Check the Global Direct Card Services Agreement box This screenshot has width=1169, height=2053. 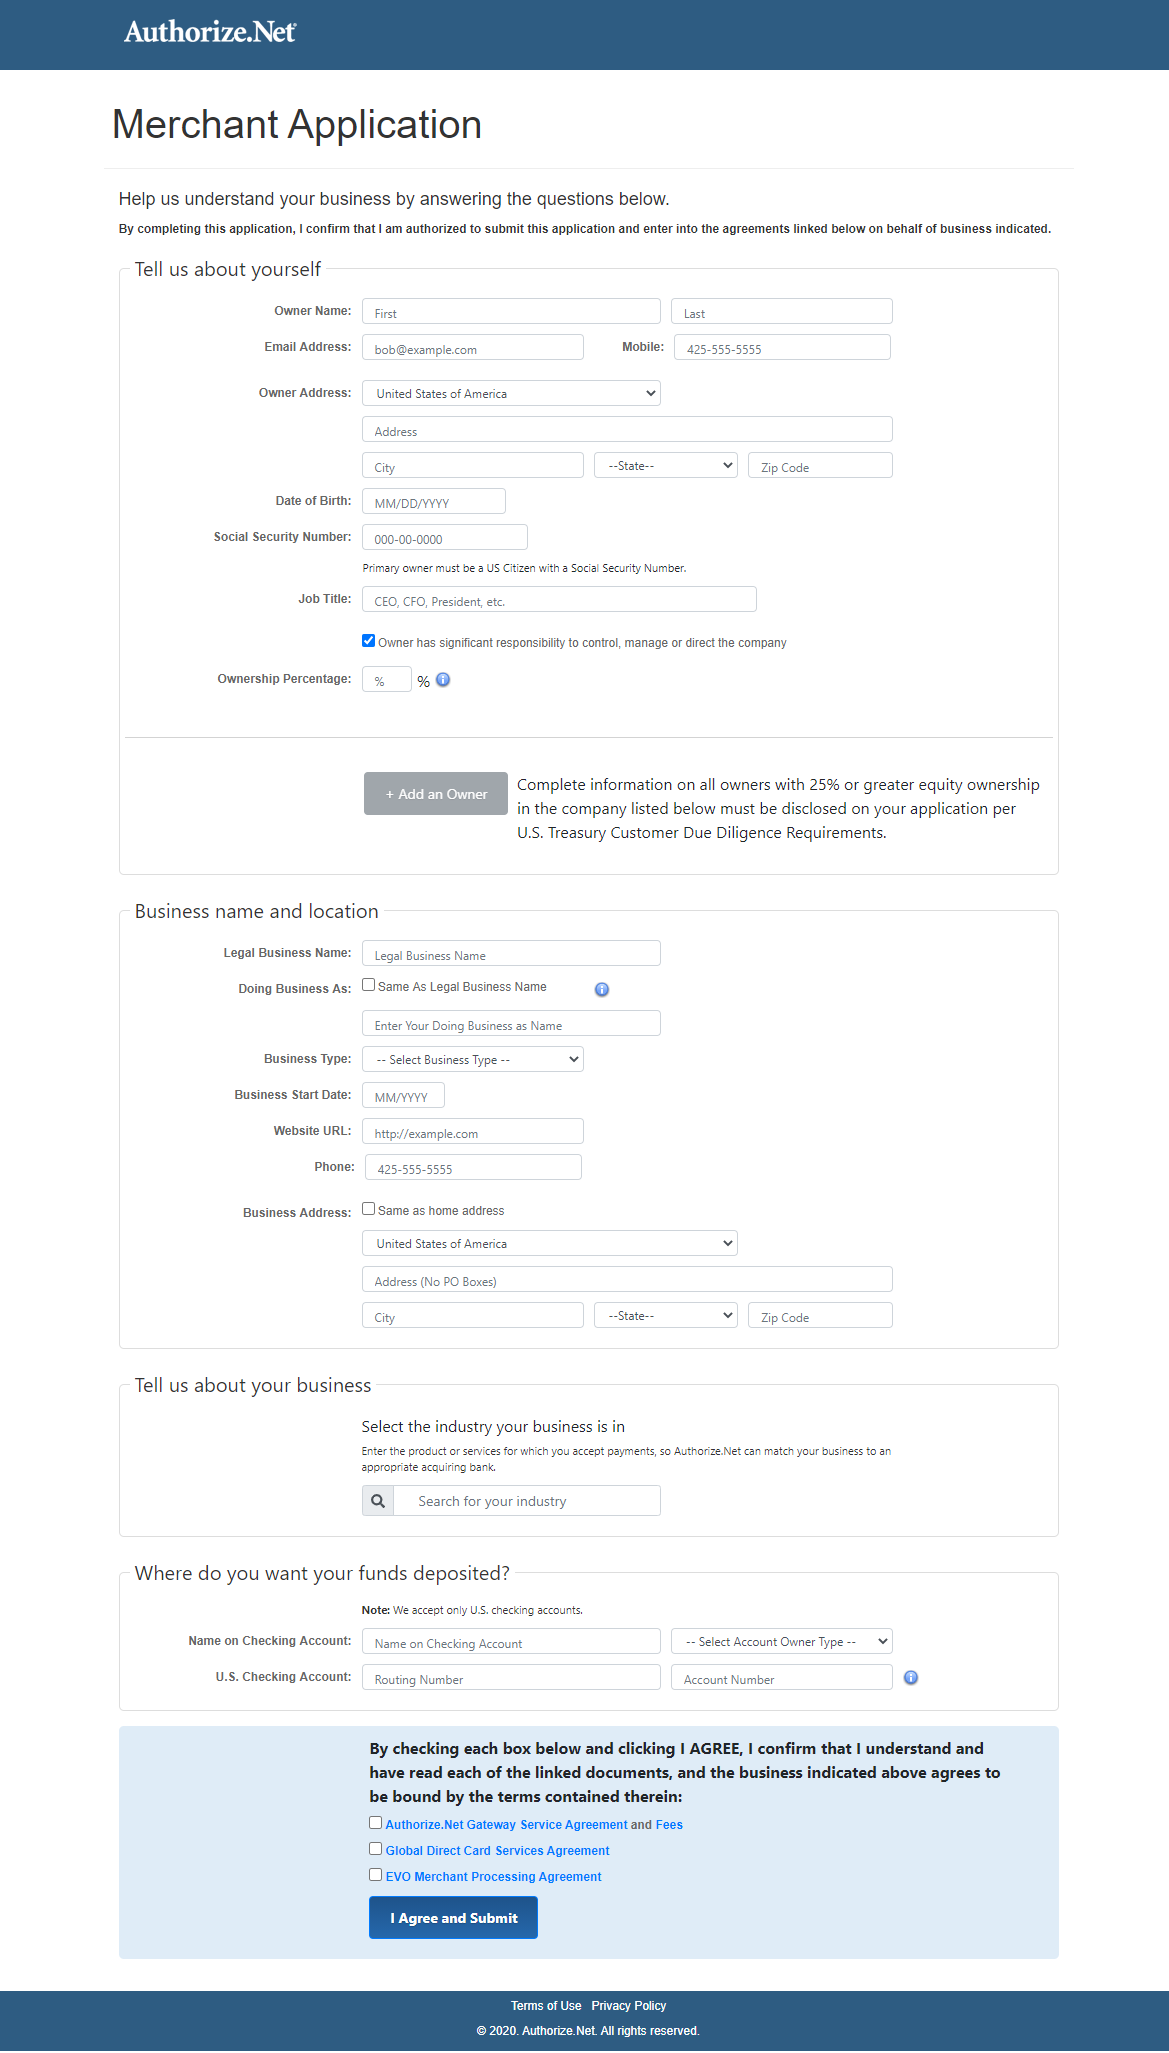[x=376, y=1848]
